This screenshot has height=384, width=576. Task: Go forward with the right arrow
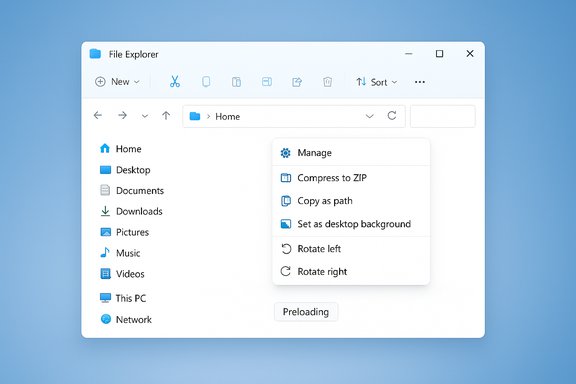(x=122, y=115)
